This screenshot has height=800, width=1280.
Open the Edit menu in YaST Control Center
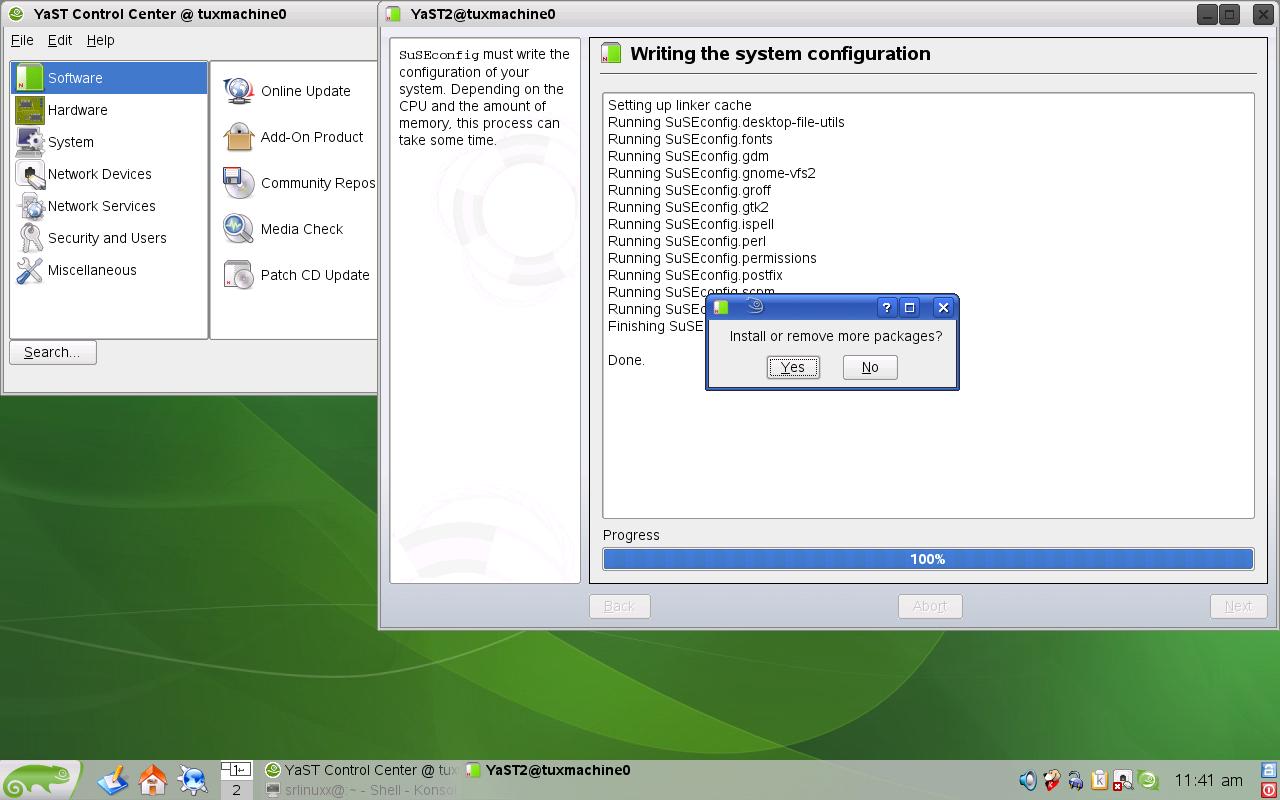tap(60, 40)
